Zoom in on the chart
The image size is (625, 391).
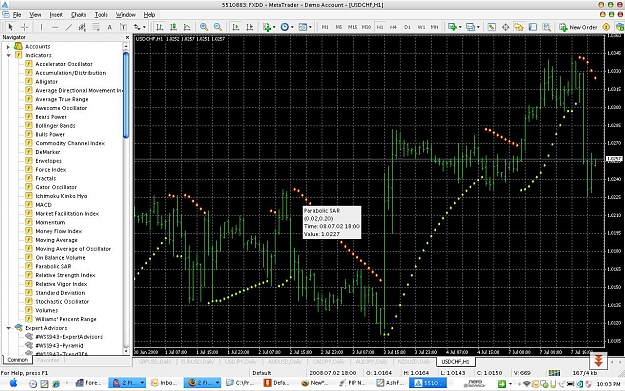pyautogui.click(x=204, y=27)
